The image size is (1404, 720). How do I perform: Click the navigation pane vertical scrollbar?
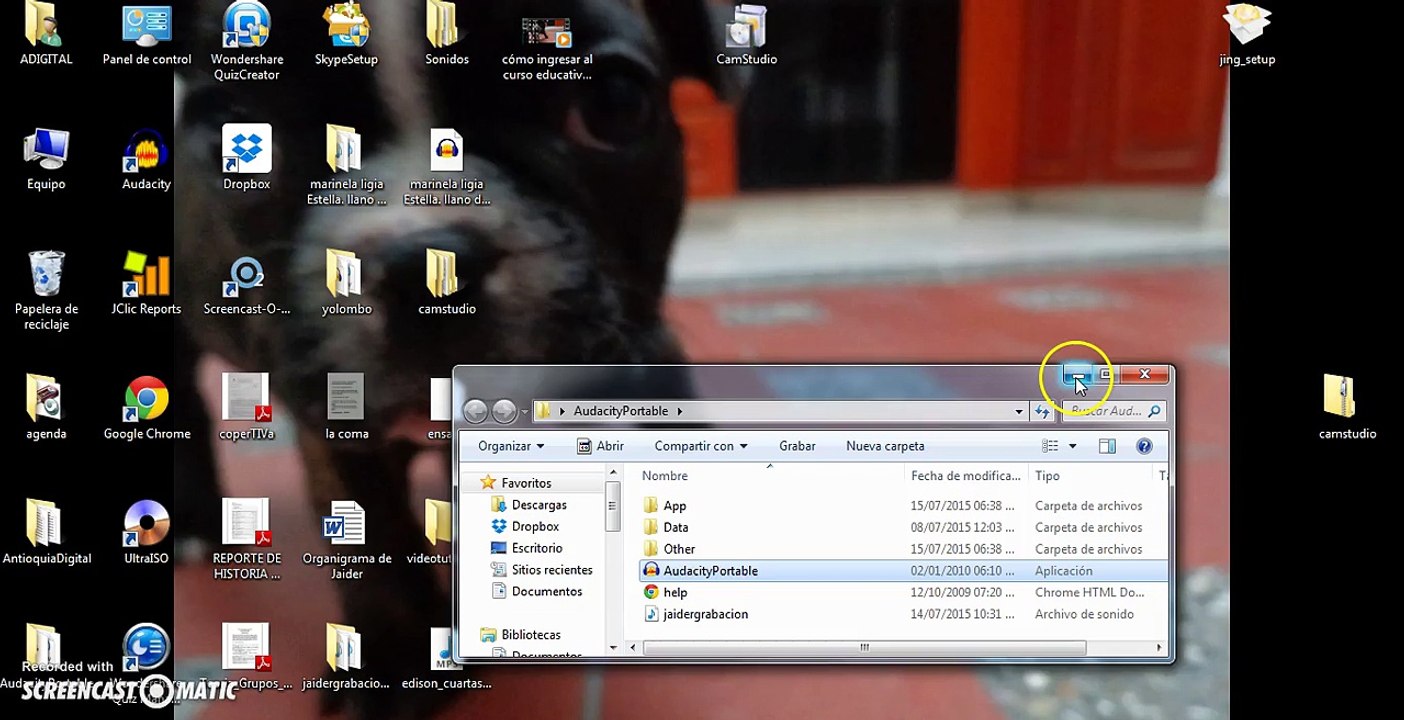612,505
